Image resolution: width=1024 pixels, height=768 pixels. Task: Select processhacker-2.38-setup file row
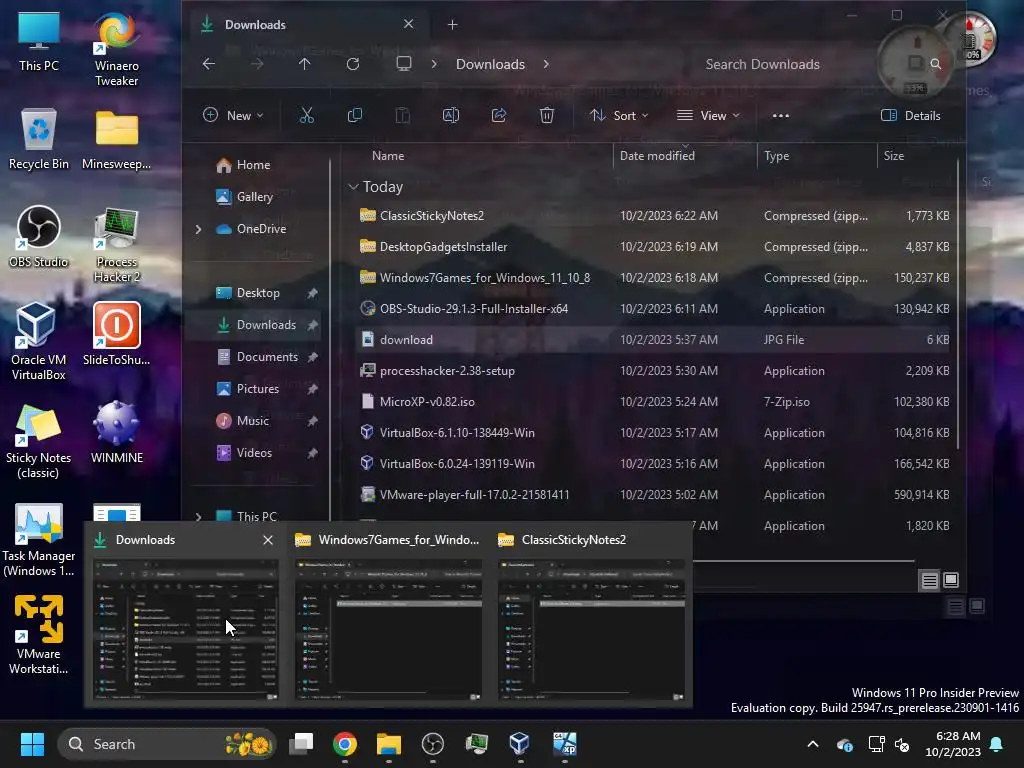tap(654, 371)
